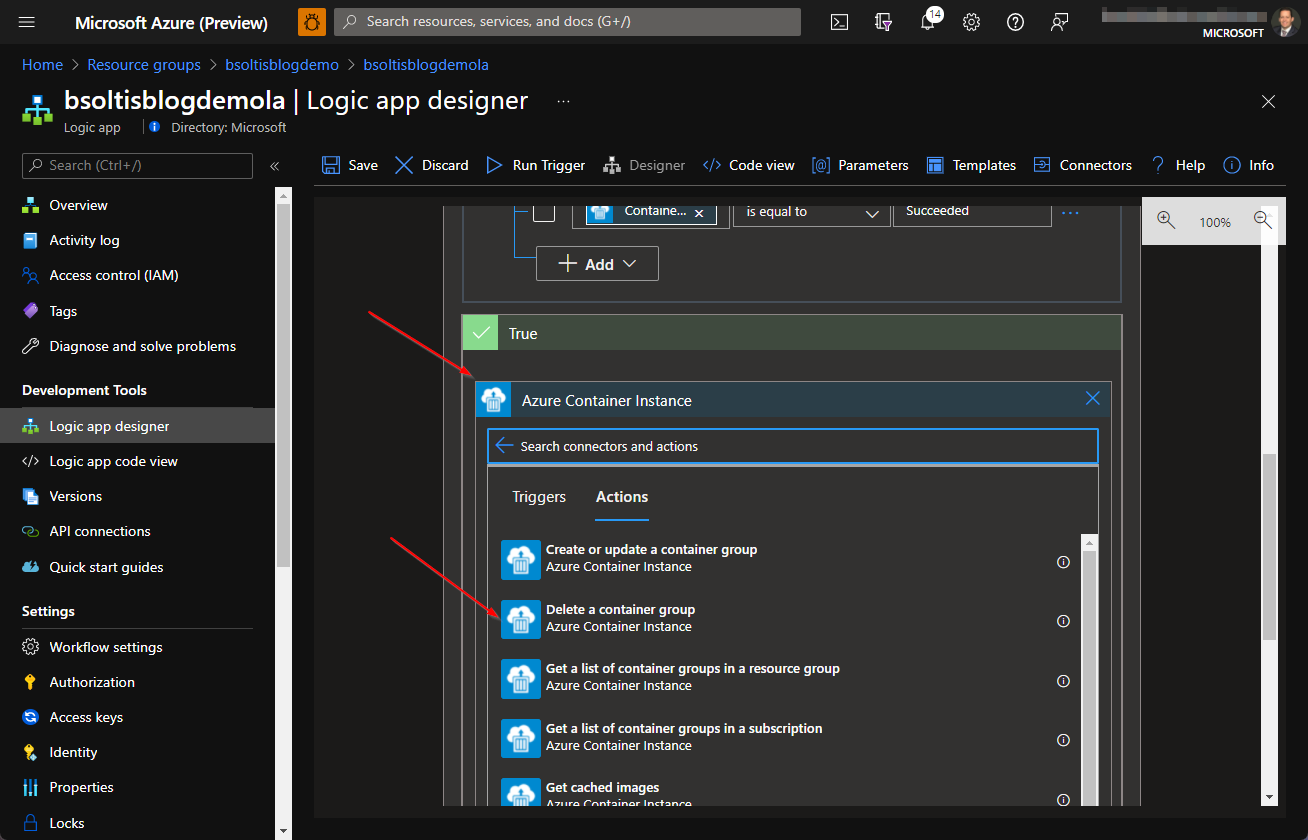The width and height of the screenshot is (1308, 840).
Task: Open Logic app code view menu item
Action: [113, 461]
